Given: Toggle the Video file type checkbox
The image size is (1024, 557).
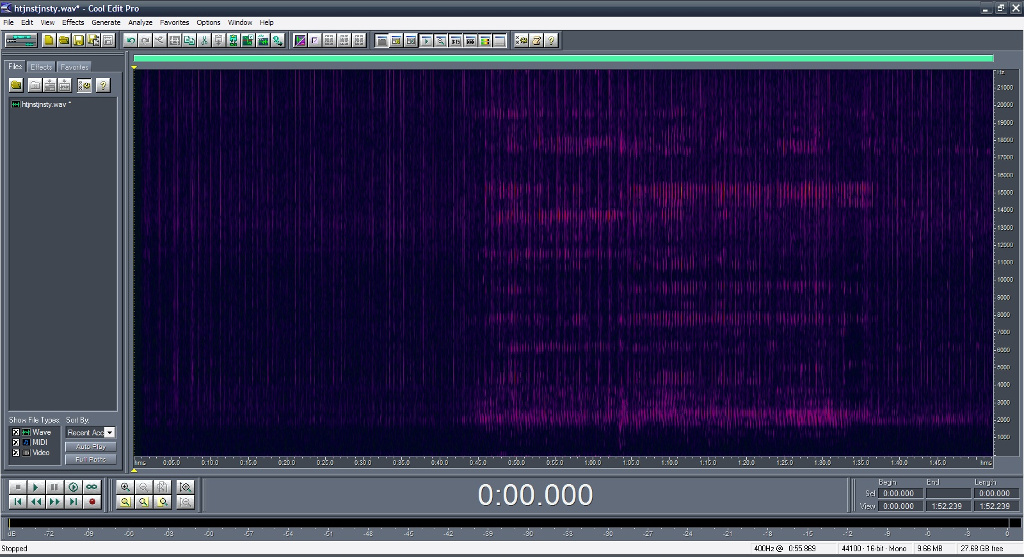Looking at the screenshot, I should [16, 452].
